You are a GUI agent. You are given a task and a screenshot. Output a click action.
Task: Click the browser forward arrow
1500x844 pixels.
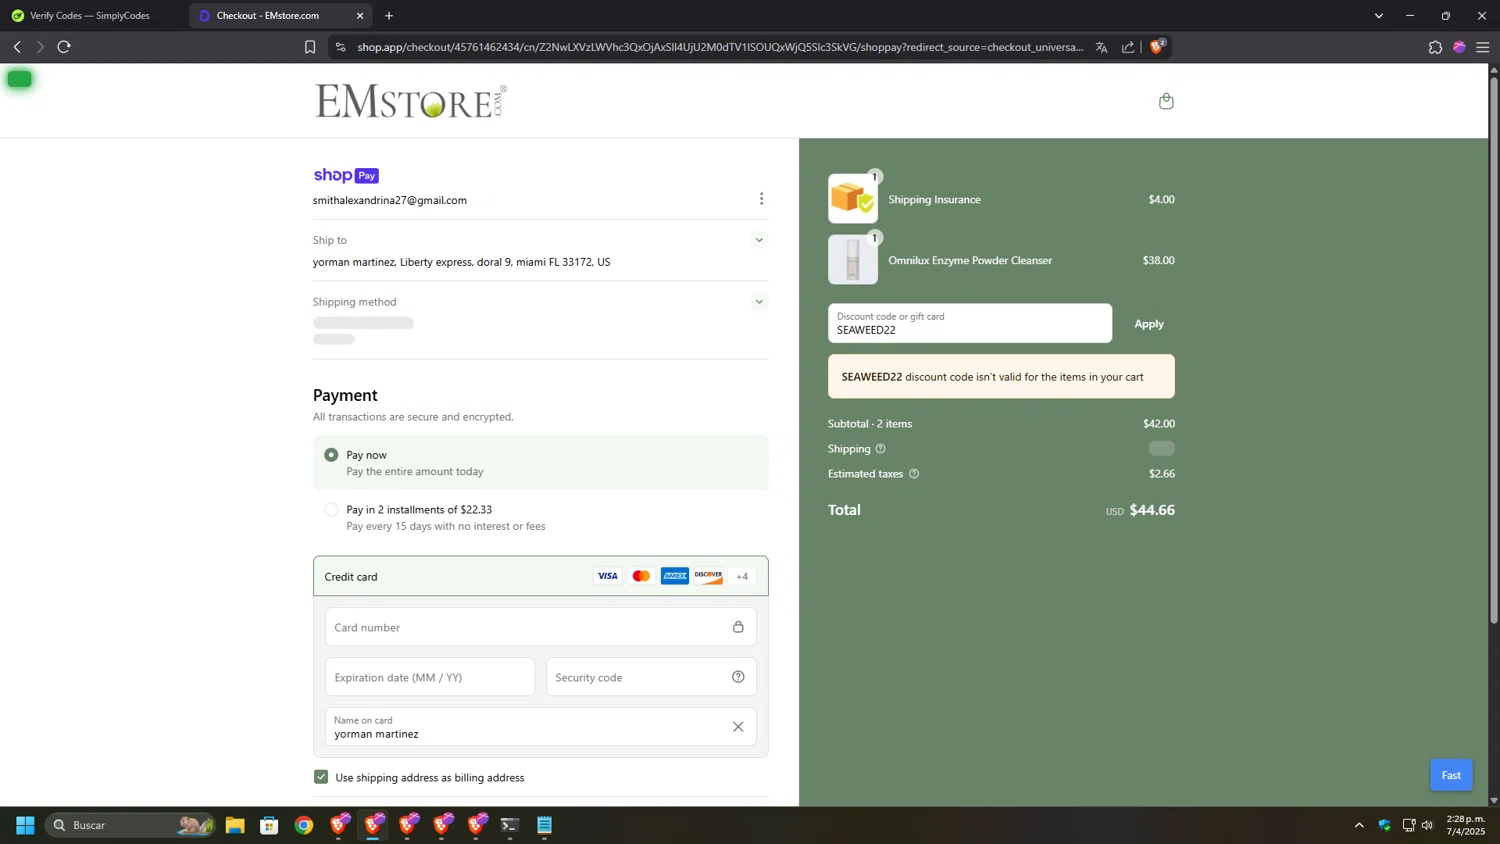click(x=40, y=47)
